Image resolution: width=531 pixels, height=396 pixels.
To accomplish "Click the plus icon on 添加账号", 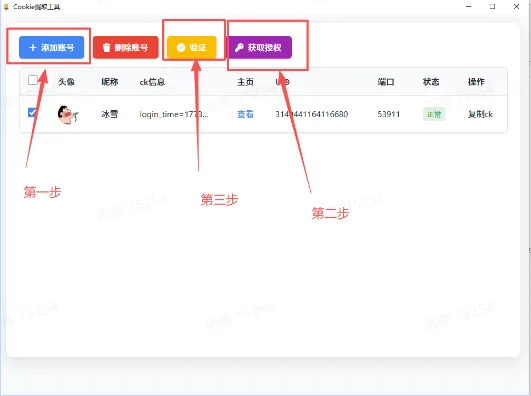I will click(x=33, y=48).
